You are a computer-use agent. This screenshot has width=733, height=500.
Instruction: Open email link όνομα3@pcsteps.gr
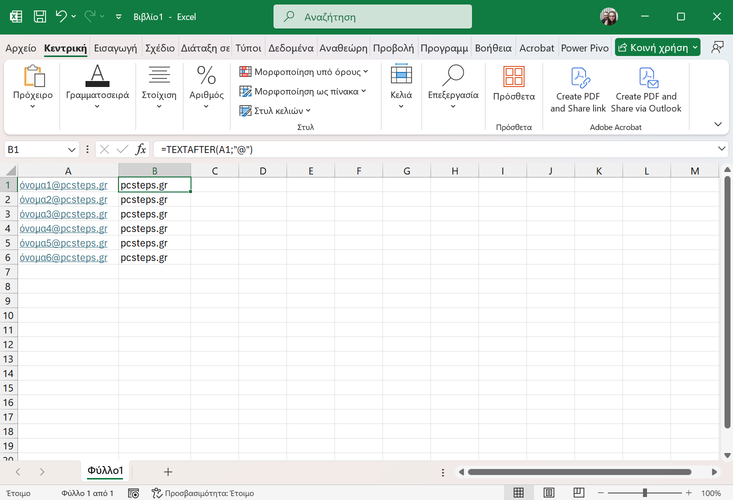point(62,214)
